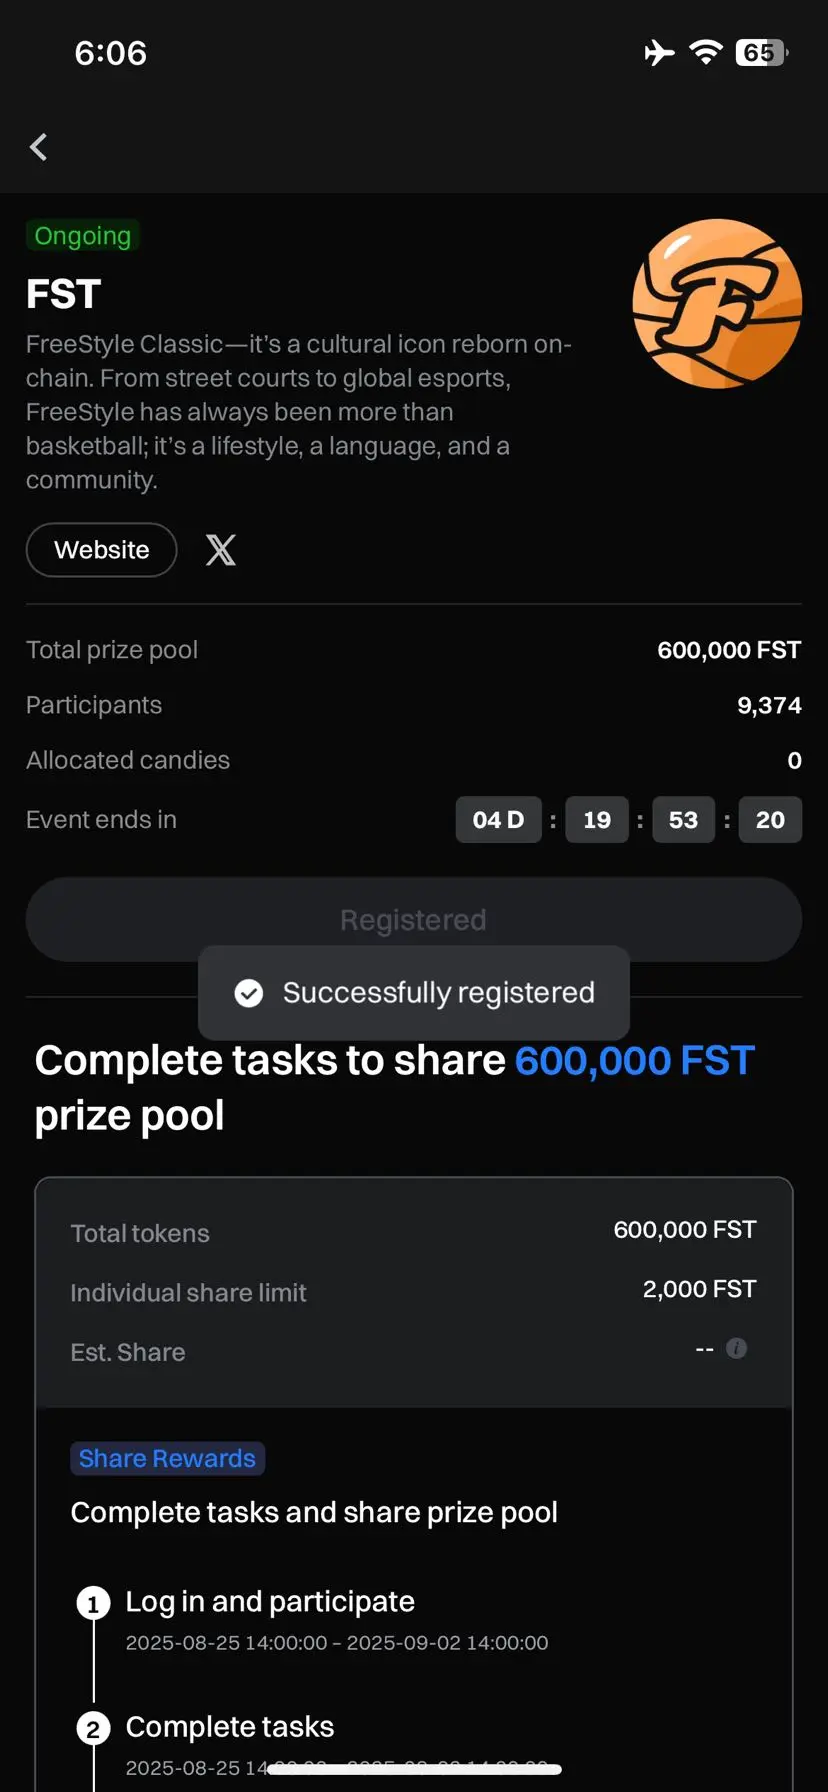828x1792 pixels.
Task: Open the Website link button
Action: tap(101, 550)
